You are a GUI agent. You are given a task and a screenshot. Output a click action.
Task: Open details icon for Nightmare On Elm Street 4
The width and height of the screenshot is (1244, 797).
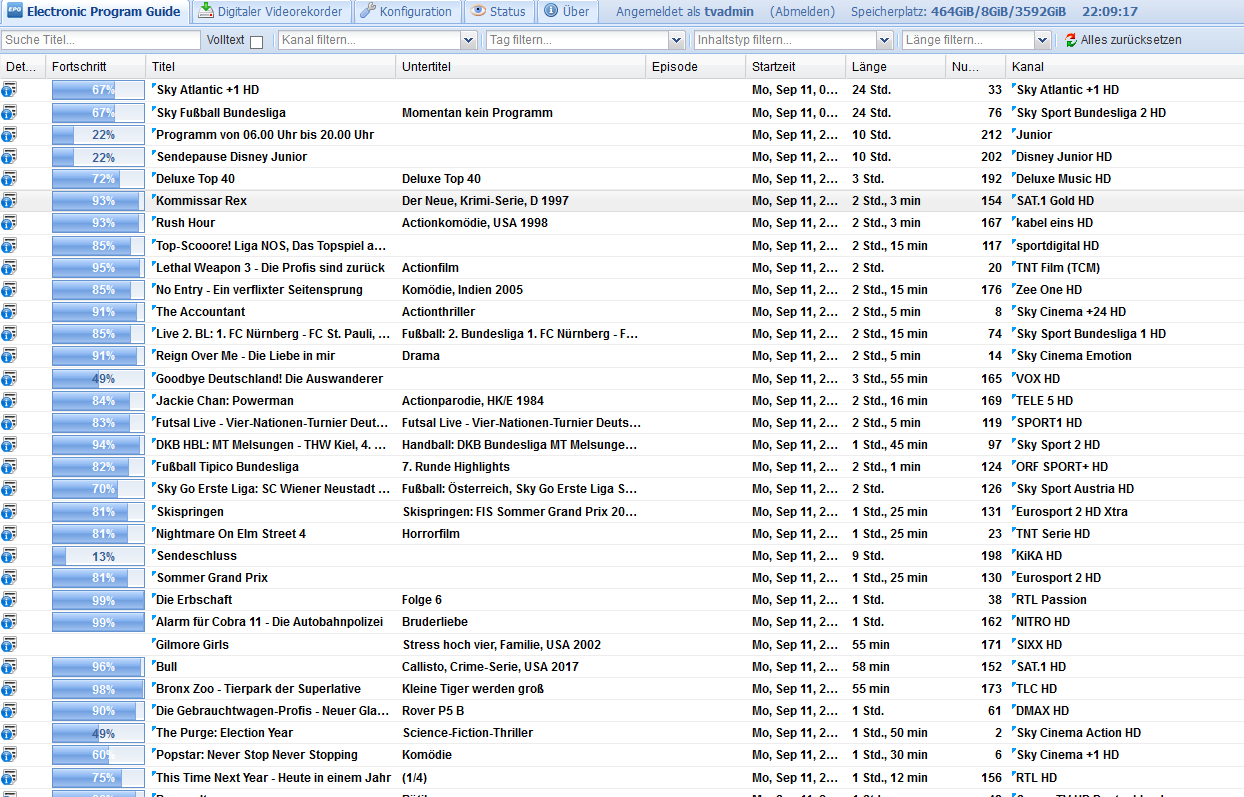click(10, 533)
